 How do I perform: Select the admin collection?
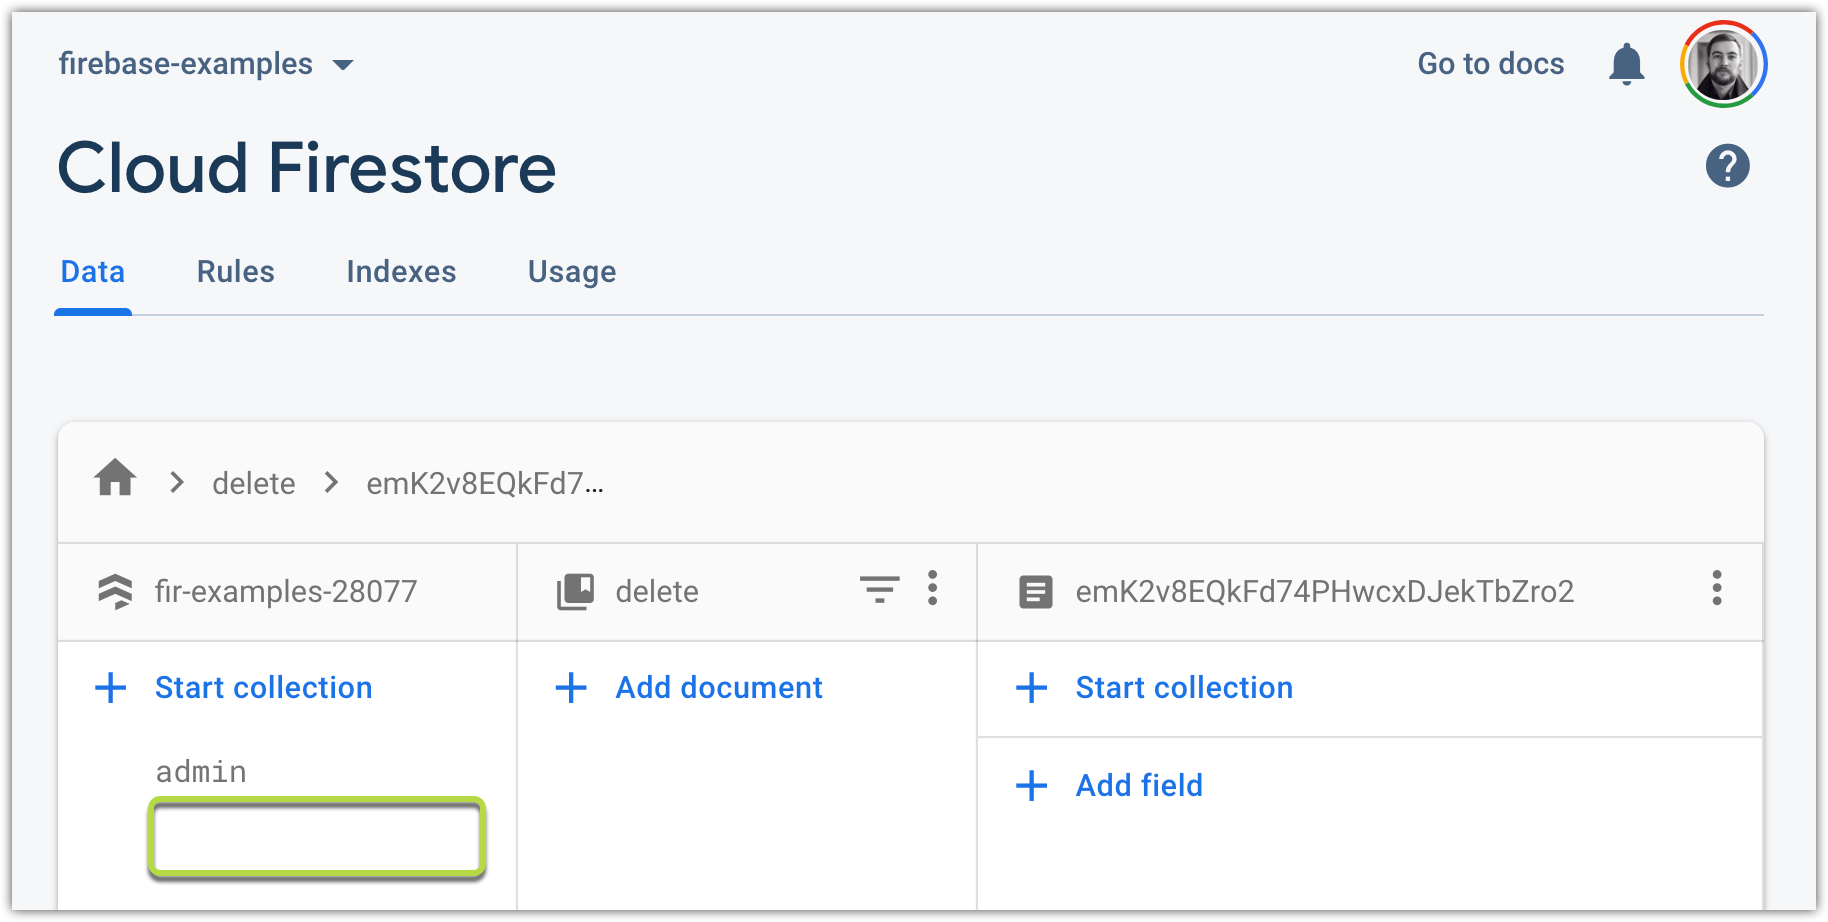[201, 771]
